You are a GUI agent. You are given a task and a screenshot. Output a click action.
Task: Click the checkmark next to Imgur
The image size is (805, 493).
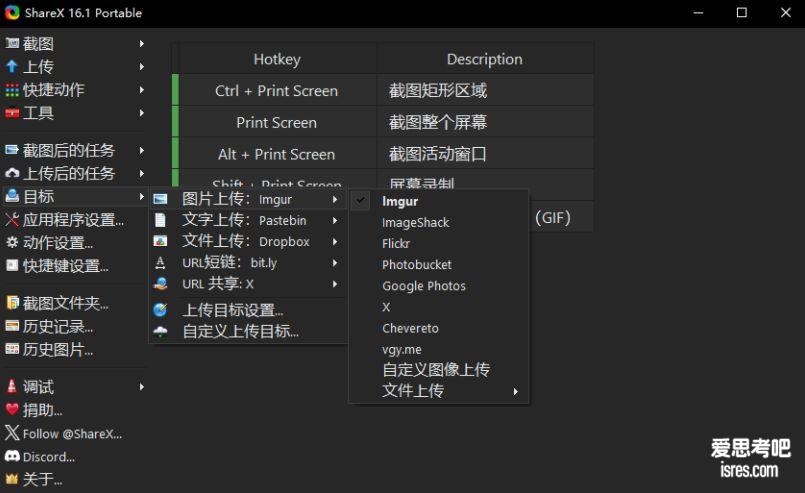click(361, 201)
